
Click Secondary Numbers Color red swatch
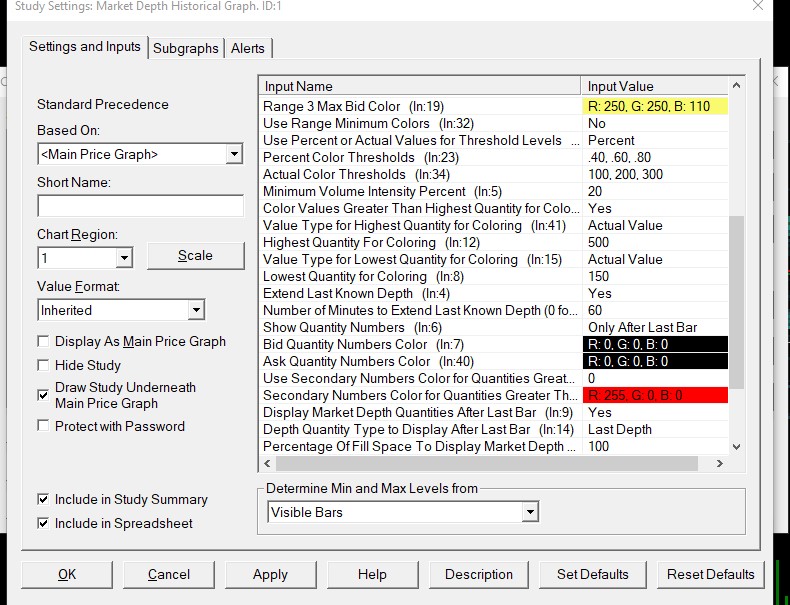click(655, 395)
